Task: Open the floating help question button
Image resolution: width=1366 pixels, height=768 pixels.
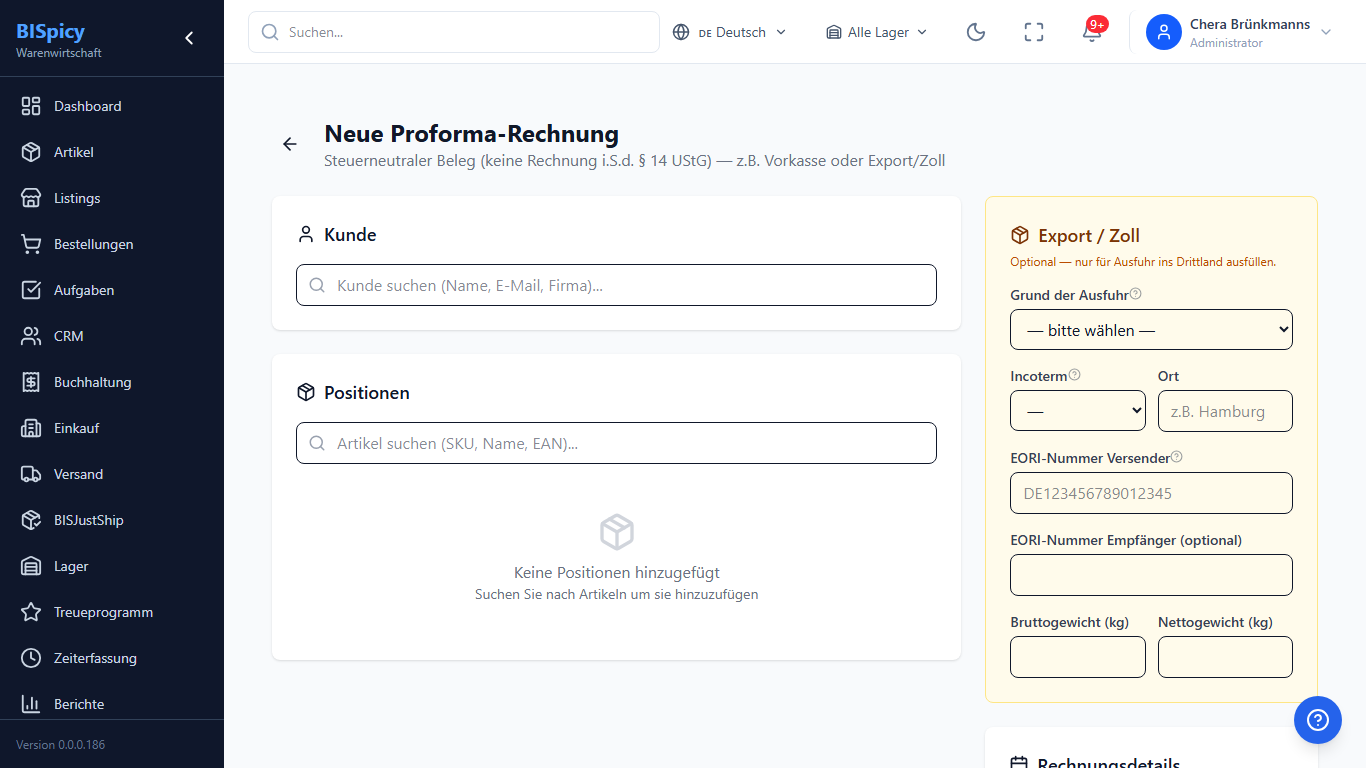Action: click(x=1318, y=720)
